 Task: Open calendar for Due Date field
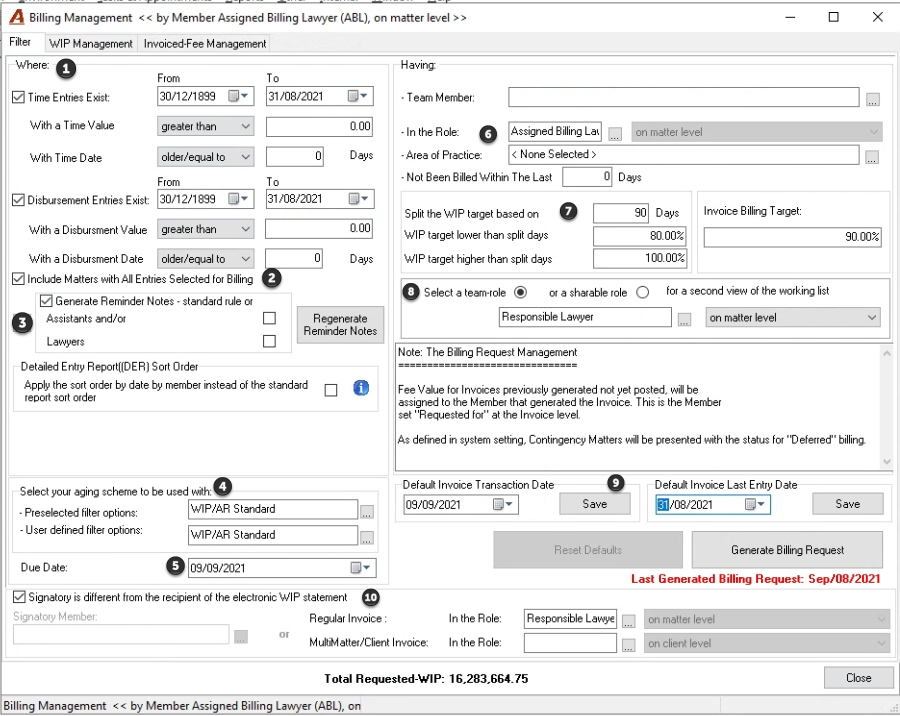coord(362,568)
